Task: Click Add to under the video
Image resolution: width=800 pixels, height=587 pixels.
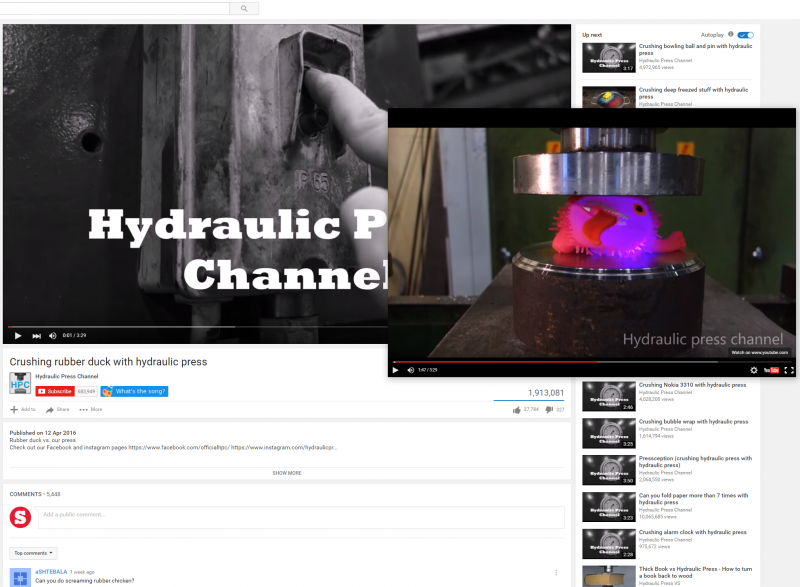Action: pyautogui.click(x=23, y=409)
